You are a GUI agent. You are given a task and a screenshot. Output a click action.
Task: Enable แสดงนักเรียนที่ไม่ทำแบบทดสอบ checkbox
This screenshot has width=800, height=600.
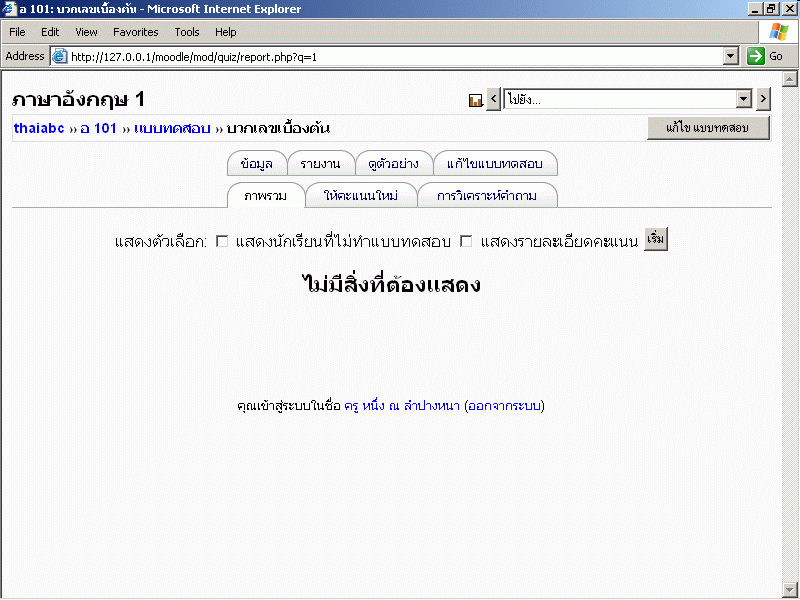pos(222,241)
